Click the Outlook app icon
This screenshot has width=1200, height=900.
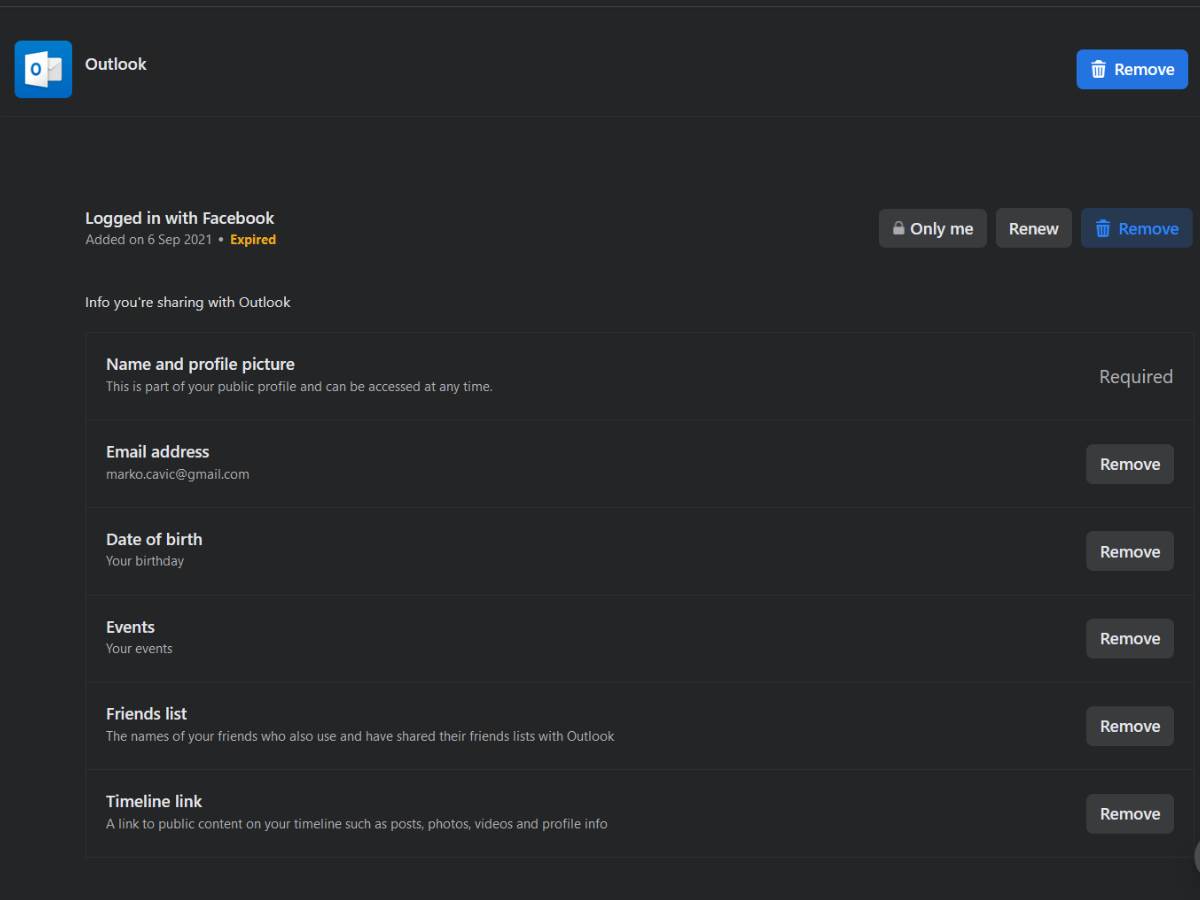pyautogui.click(x=43, y=69)
